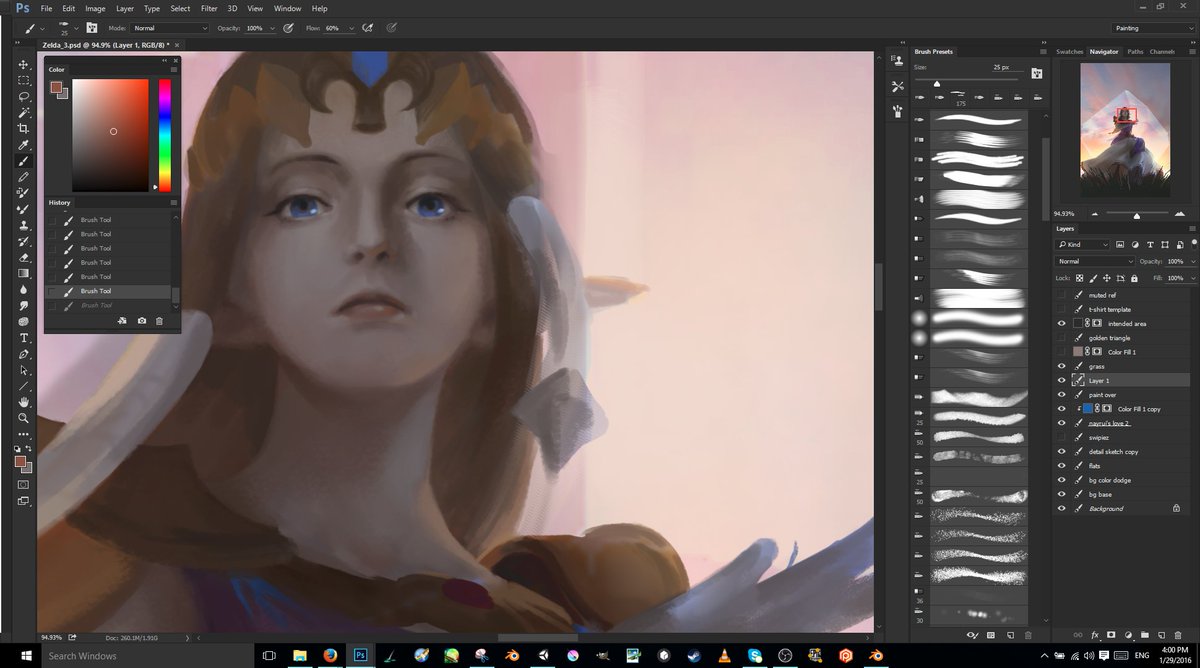Select the Clone Stamp tool
This screenshot has height=668, width=1200.
coord(23,225)
